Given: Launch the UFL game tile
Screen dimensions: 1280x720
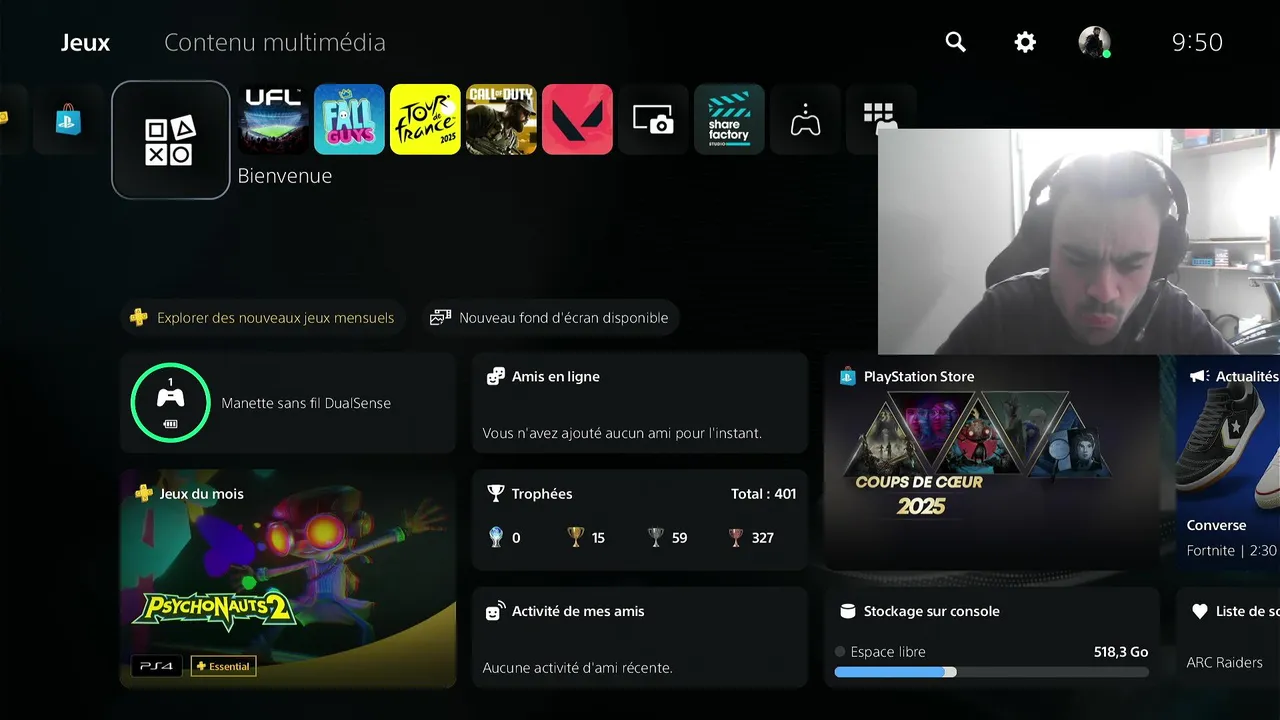Looking at the screenshot, I should (273, 119).
